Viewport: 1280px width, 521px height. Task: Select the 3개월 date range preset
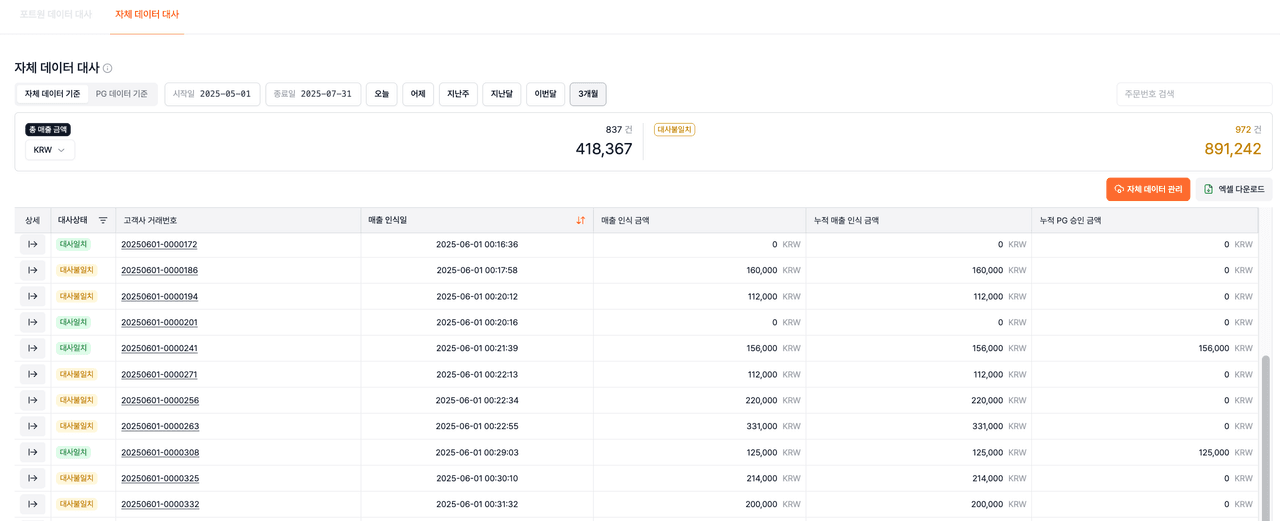coord(587,94)
